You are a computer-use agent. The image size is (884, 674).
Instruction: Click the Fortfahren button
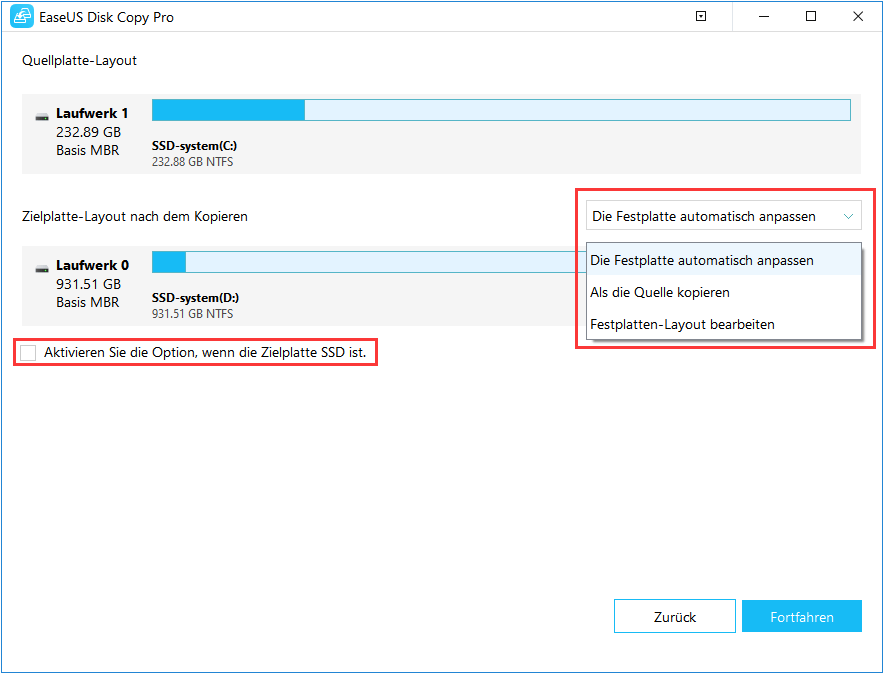point(802,617)
